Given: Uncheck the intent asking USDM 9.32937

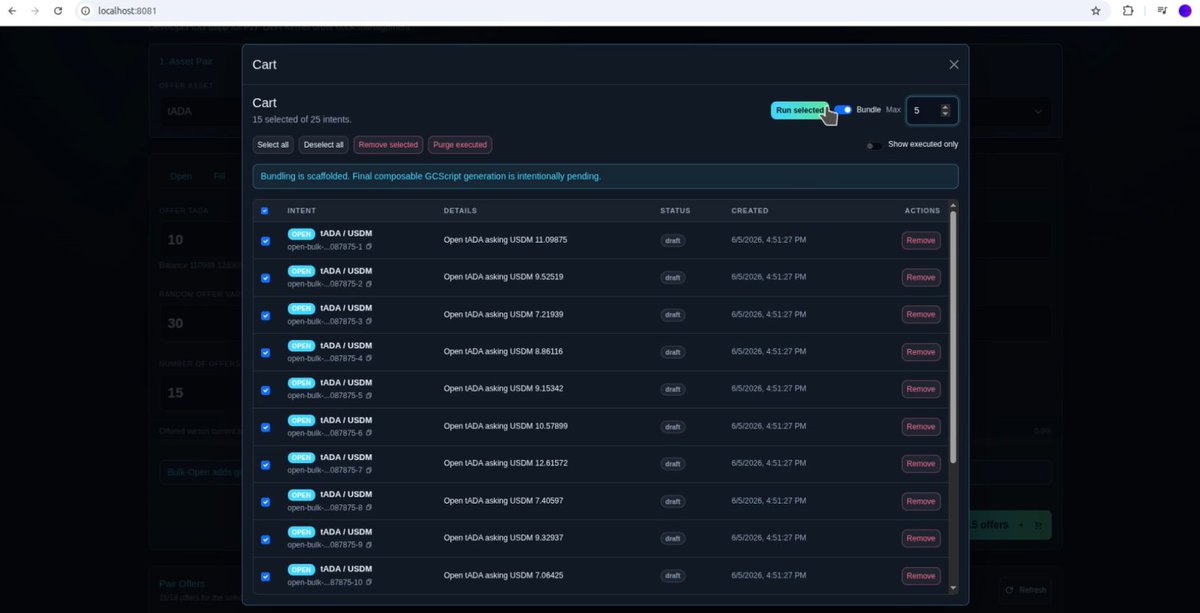Looking at the screenshot, I should 265,539.
